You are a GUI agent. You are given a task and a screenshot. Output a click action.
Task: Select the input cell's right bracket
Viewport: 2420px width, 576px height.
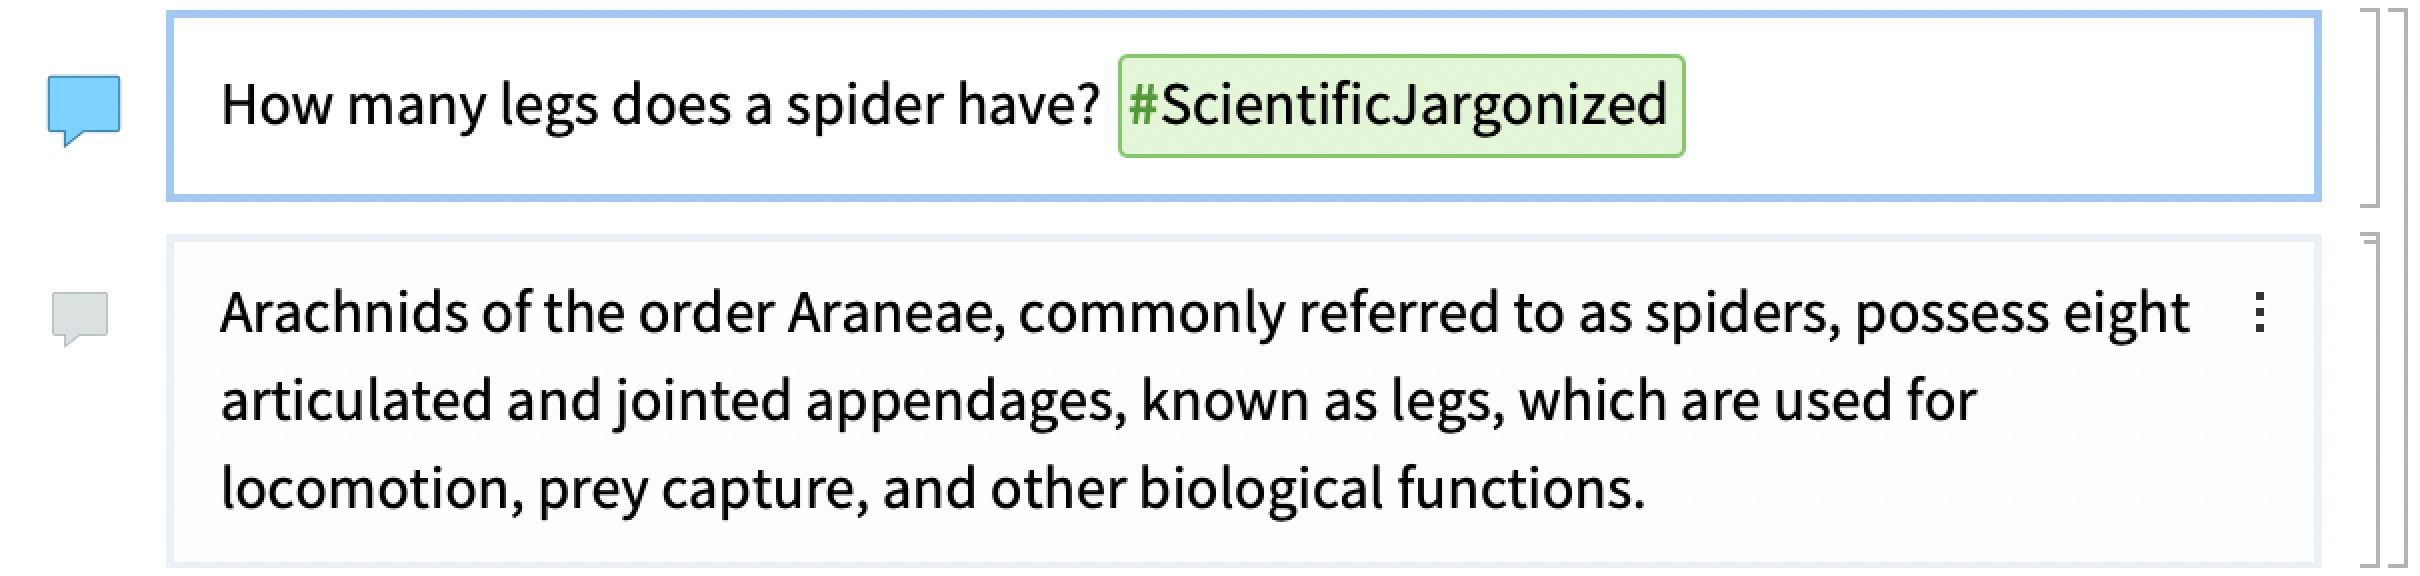tap(2370, 106)
